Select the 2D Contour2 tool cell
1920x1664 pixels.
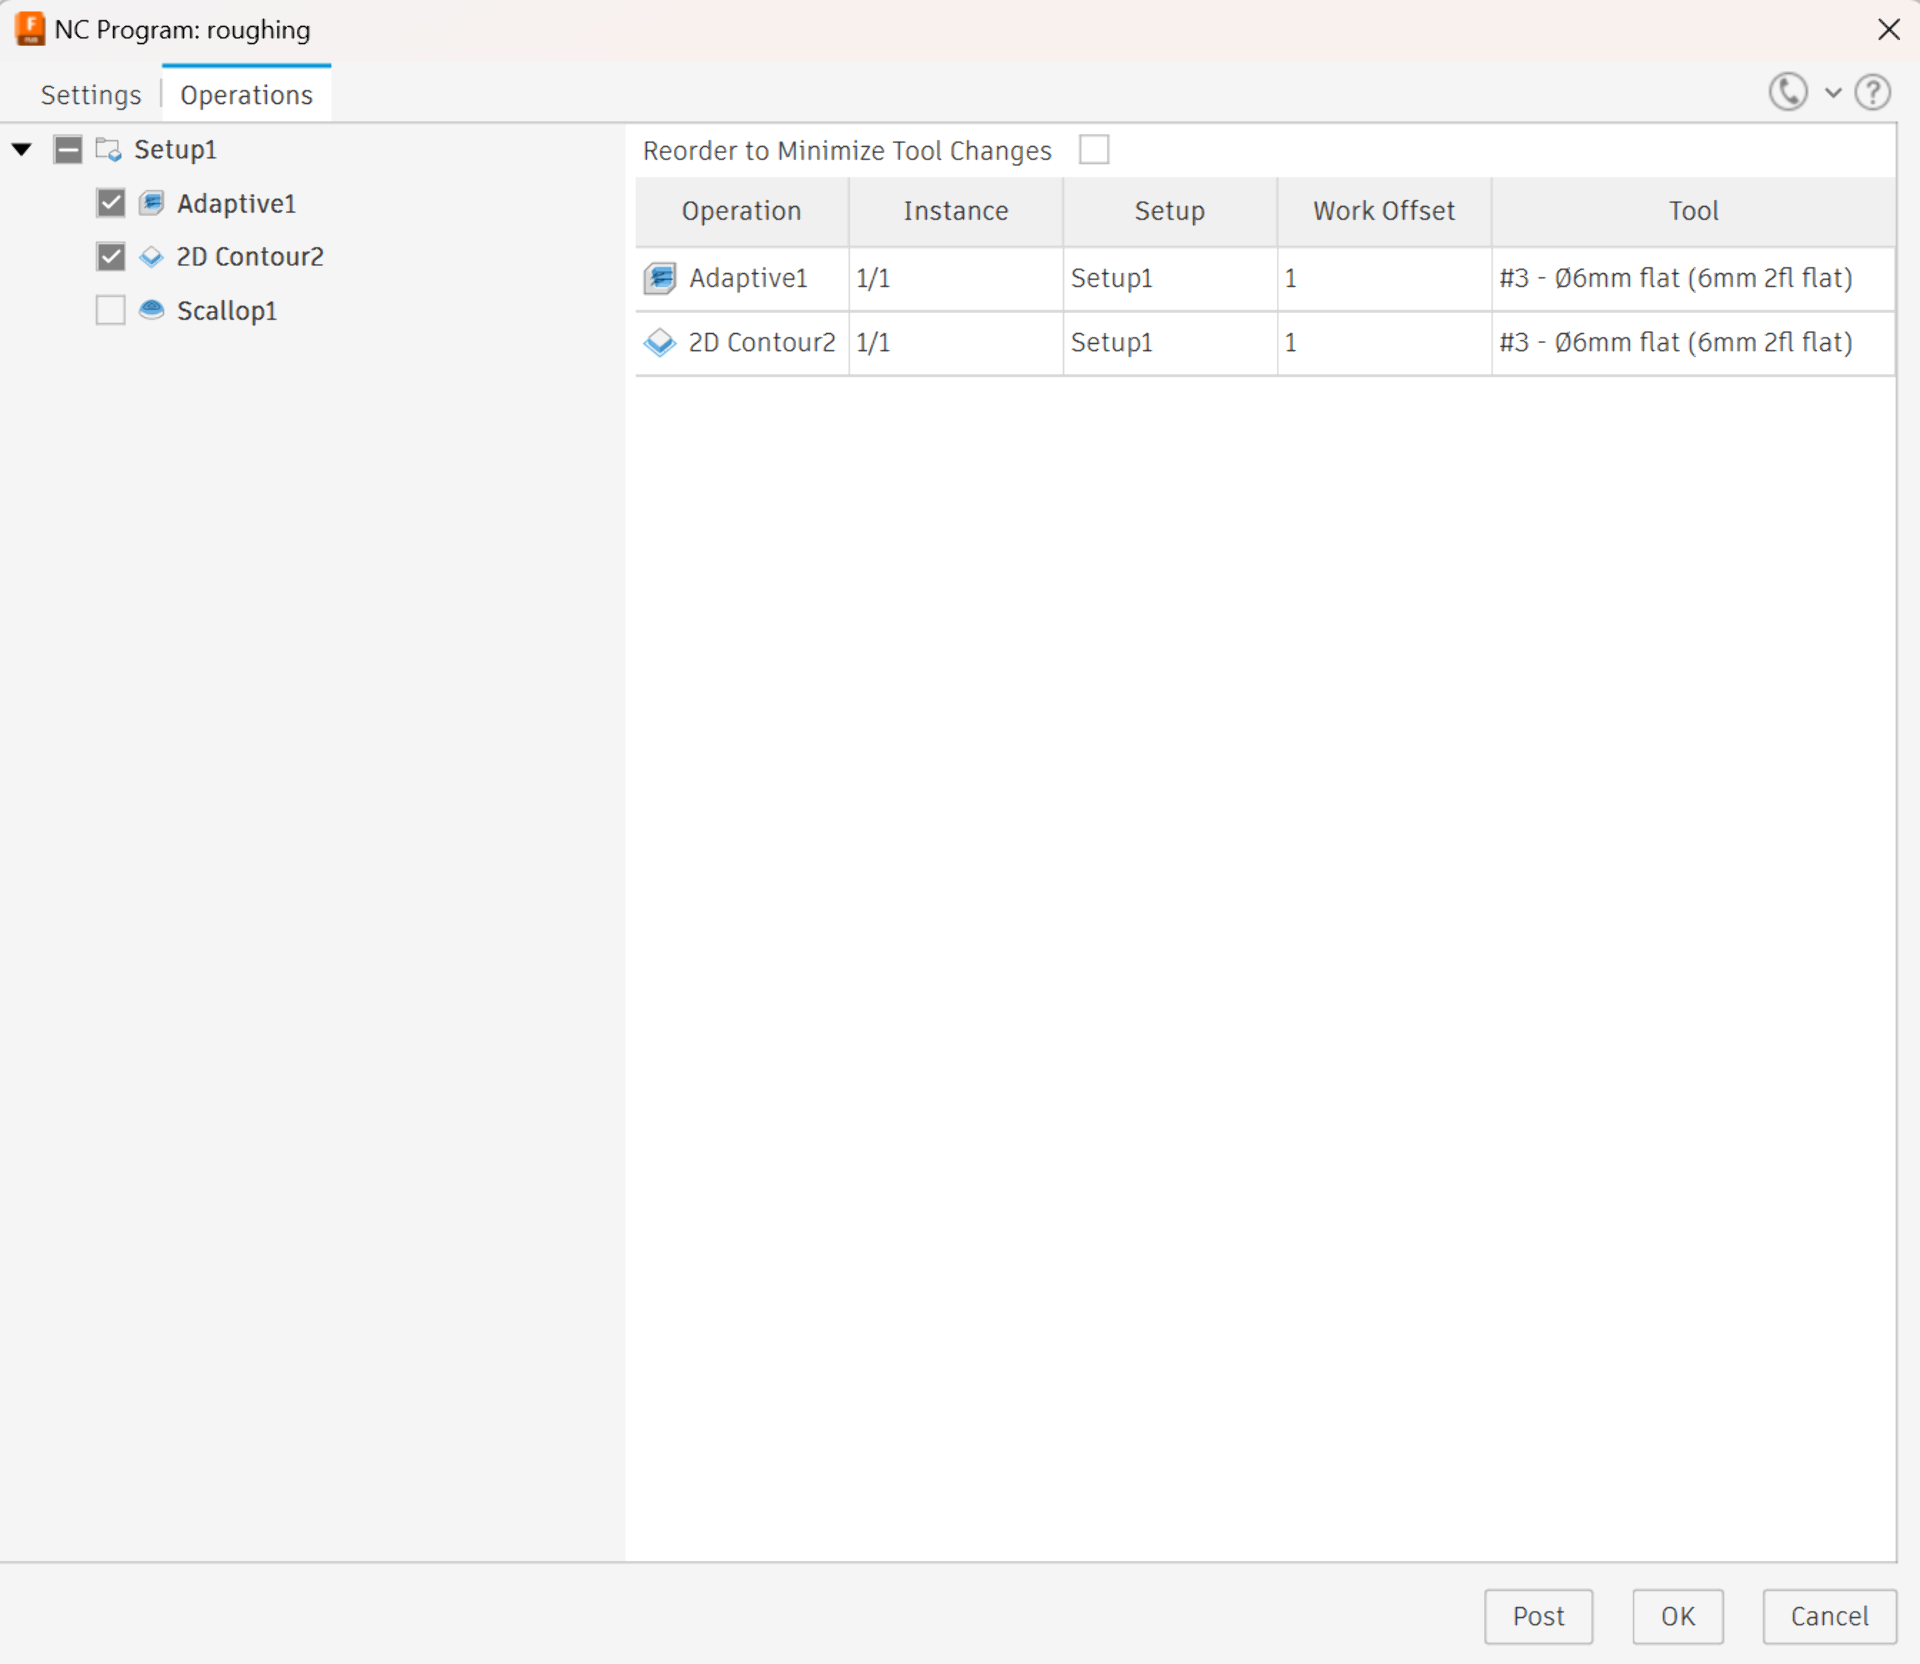[1675, 343]
